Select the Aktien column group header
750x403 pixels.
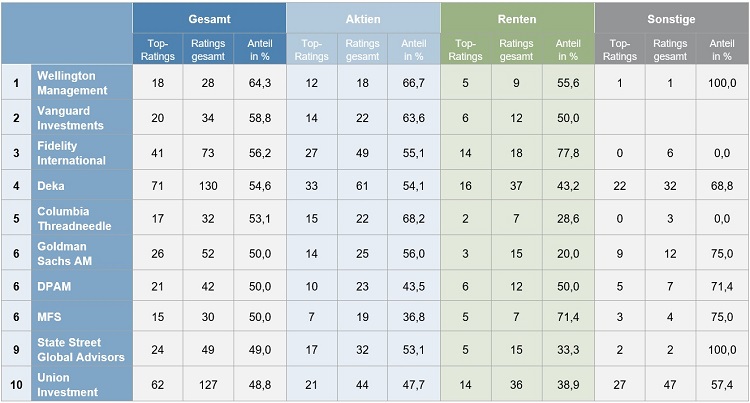(363, 19)
